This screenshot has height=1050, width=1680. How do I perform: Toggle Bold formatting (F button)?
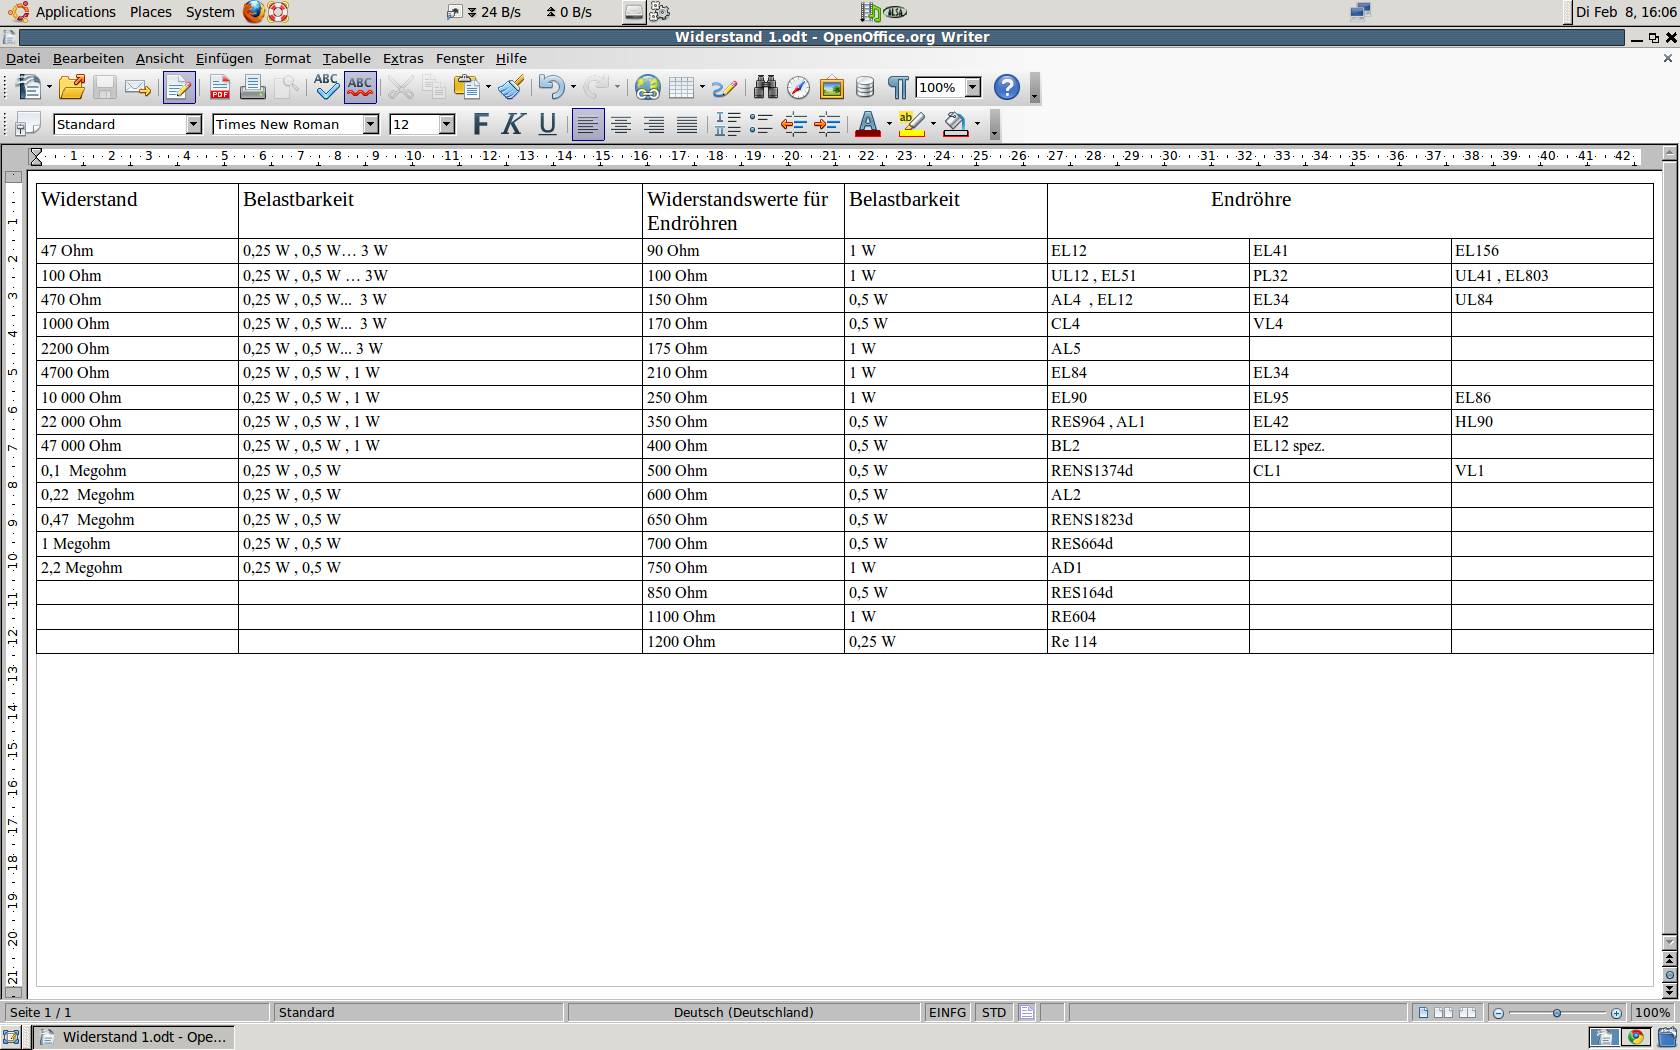pos(481,124)
